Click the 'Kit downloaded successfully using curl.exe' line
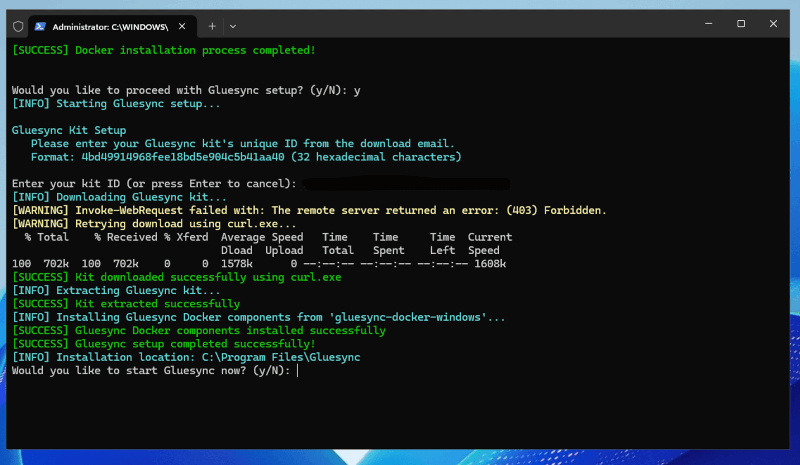The image size is (800, 465). 177,277
